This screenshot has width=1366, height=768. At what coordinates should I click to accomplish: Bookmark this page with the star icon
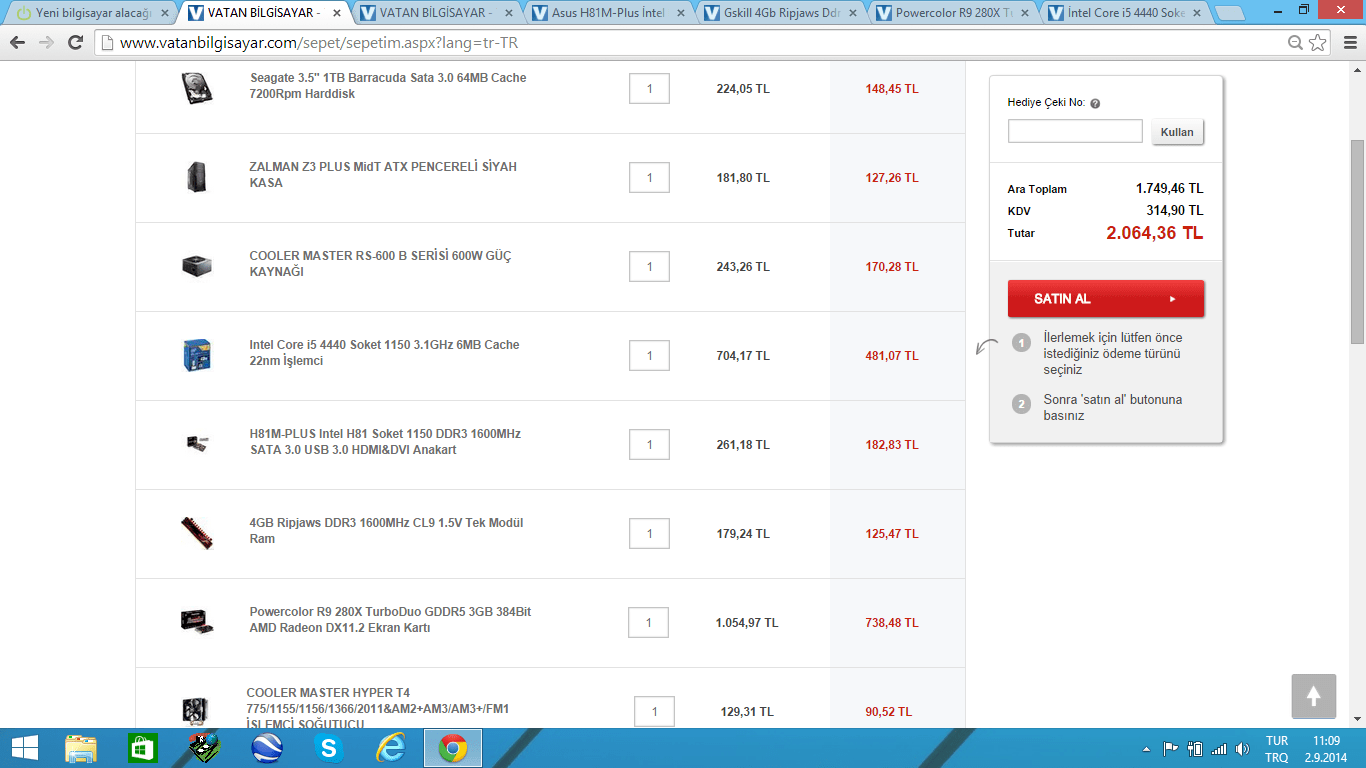point(1318,43)
